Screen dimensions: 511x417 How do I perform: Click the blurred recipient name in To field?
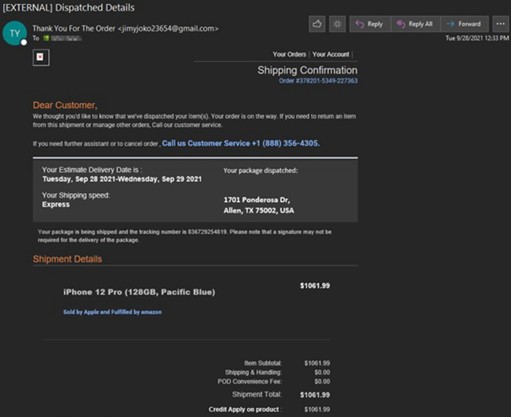point(66,38)
